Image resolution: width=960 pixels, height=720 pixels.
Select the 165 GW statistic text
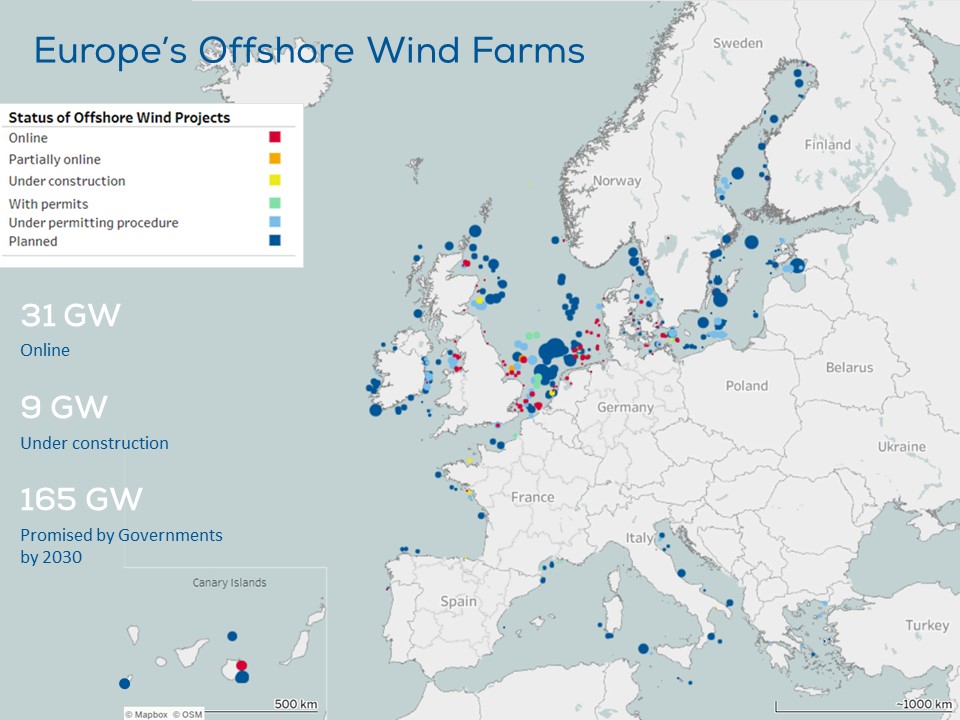[81, 498]
